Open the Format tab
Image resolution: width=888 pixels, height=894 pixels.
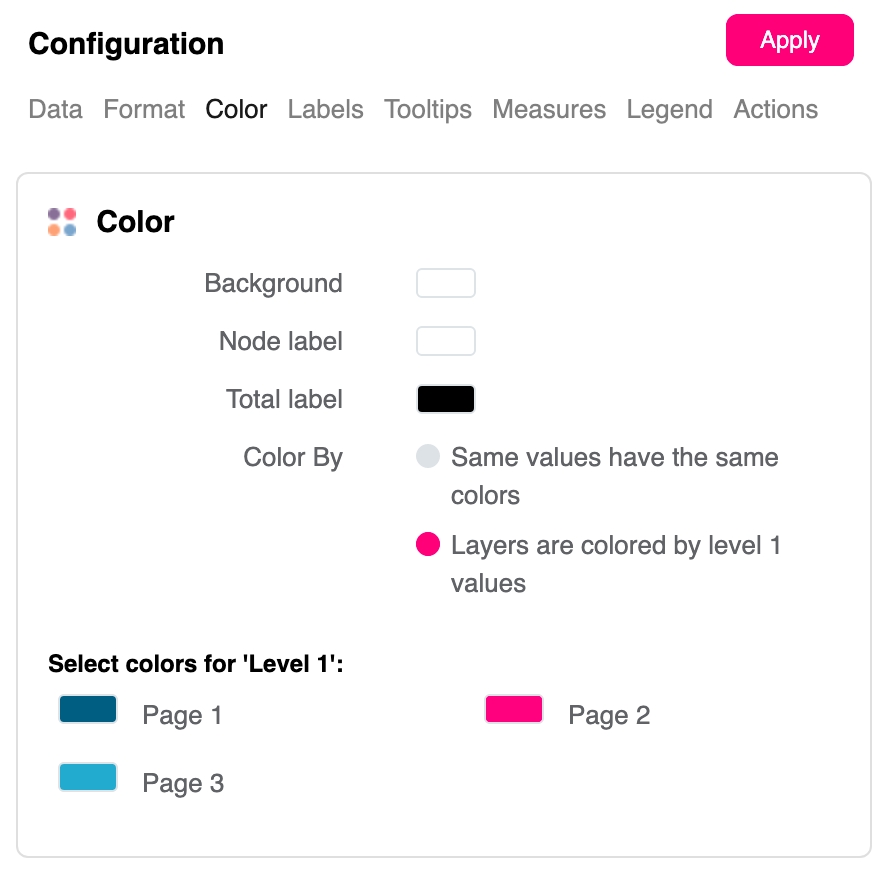coord(144,109)
